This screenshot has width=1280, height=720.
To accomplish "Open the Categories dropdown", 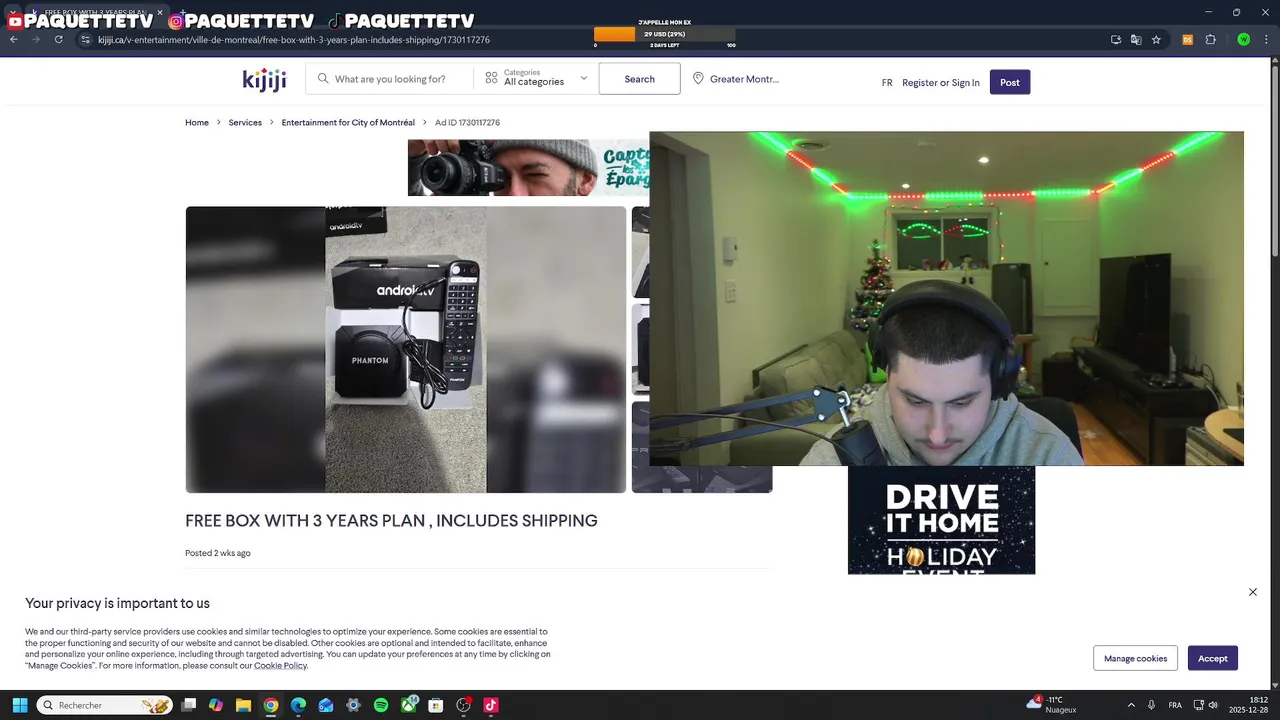I will [x=536, y=78].
